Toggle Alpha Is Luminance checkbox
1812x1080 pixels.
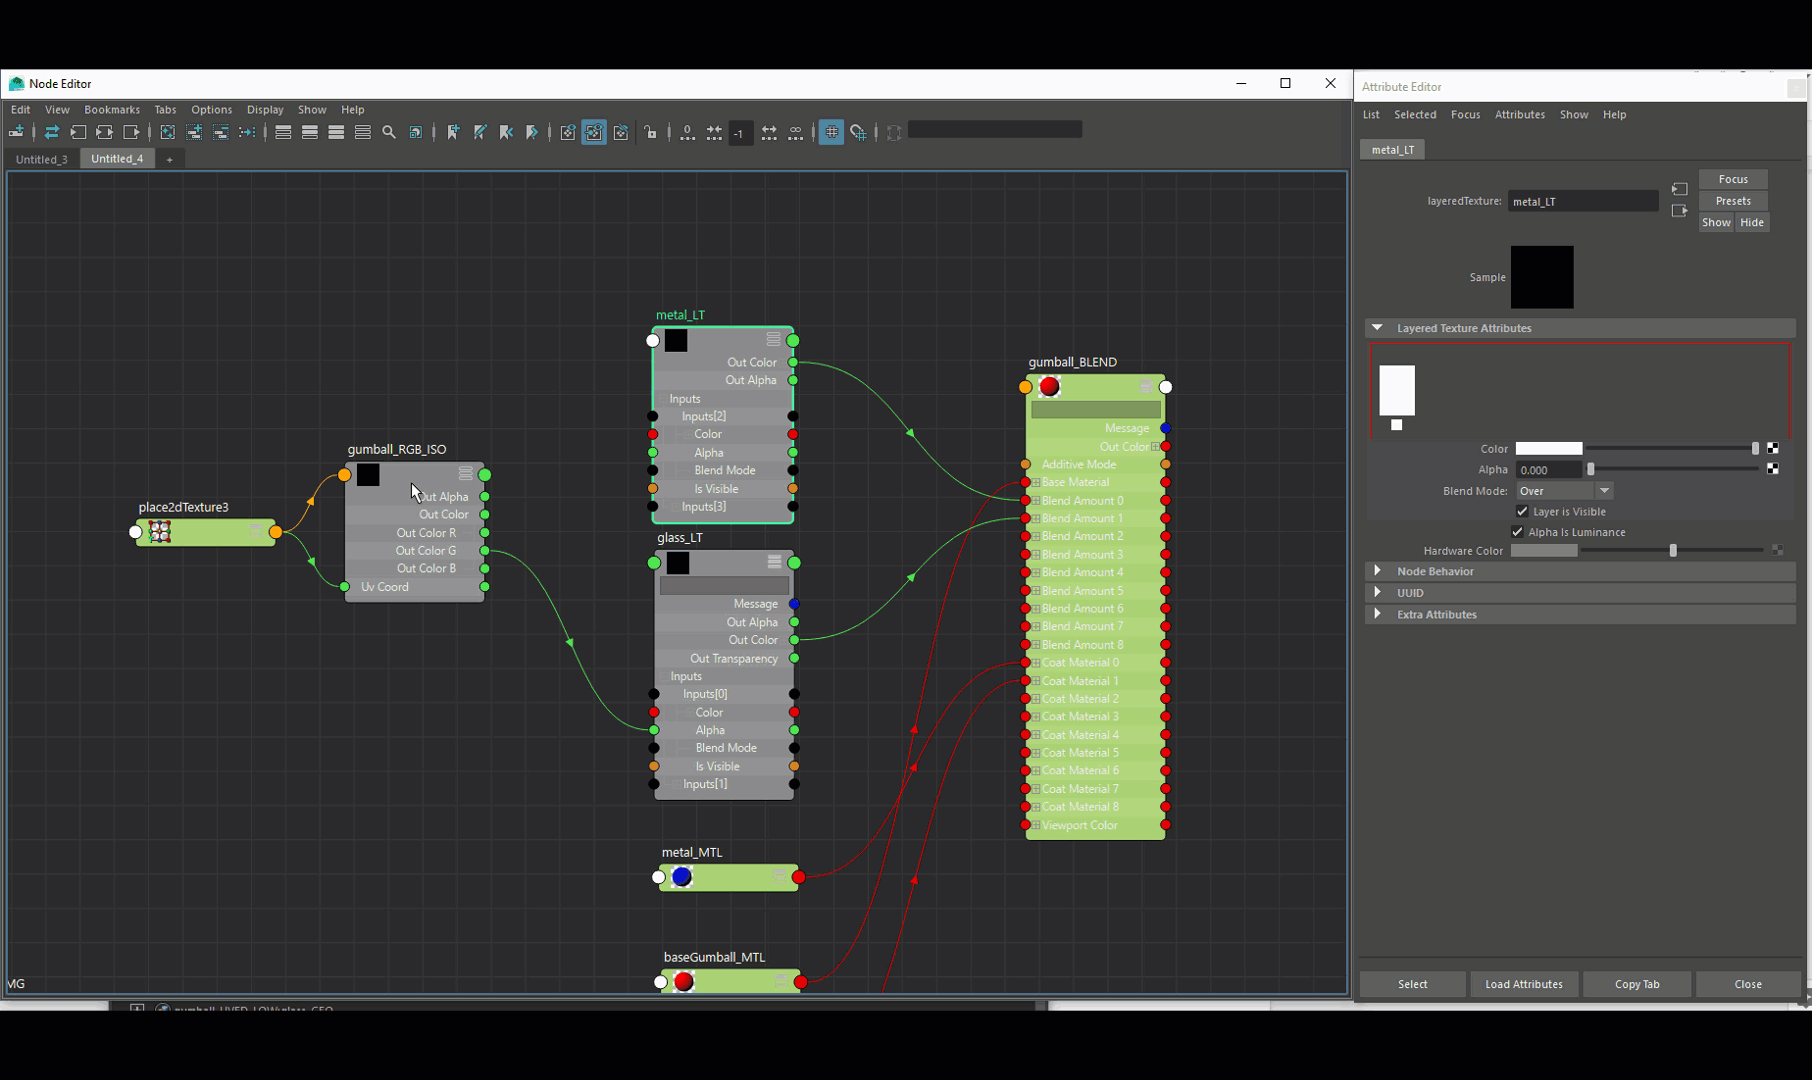pyautogui.click(x=1518, y=532)
